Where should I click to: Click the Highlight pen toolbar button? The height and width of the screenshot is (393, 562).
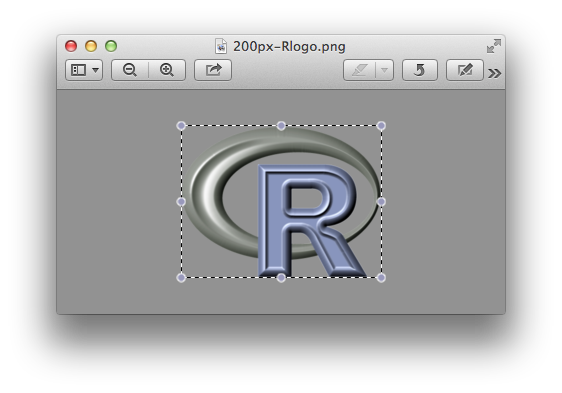point(359,70)
